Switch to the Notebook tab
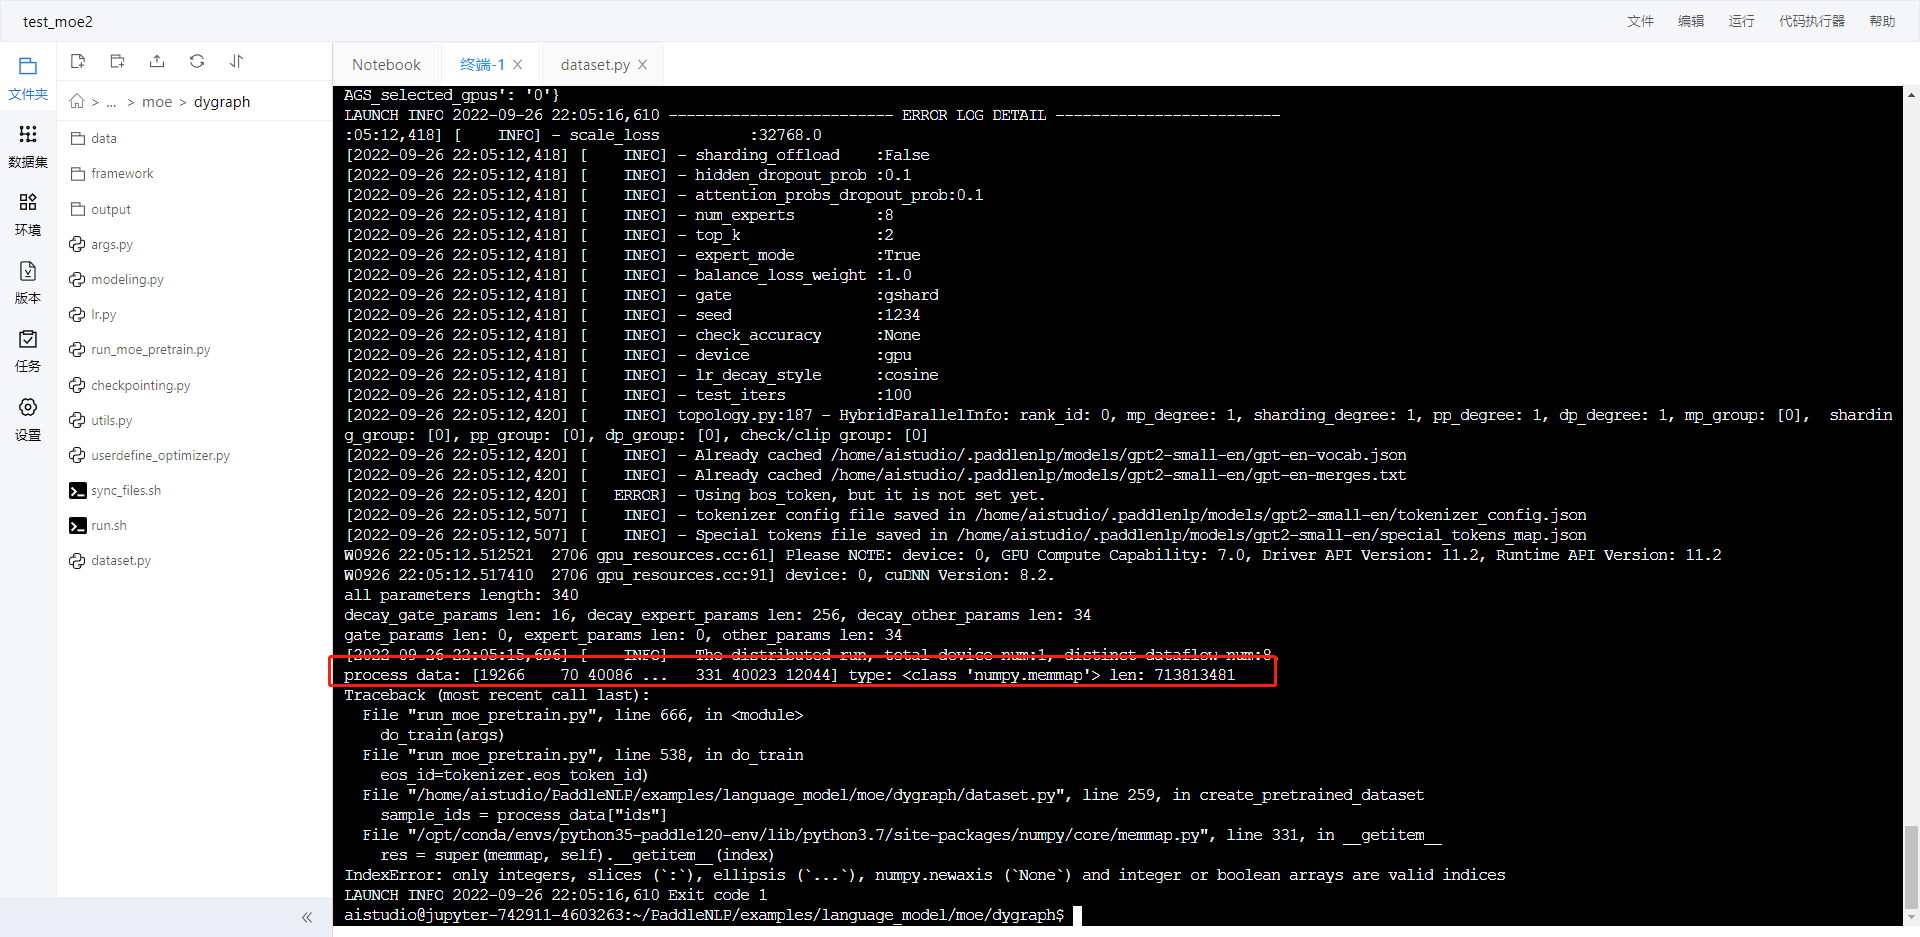 point(385,64)
